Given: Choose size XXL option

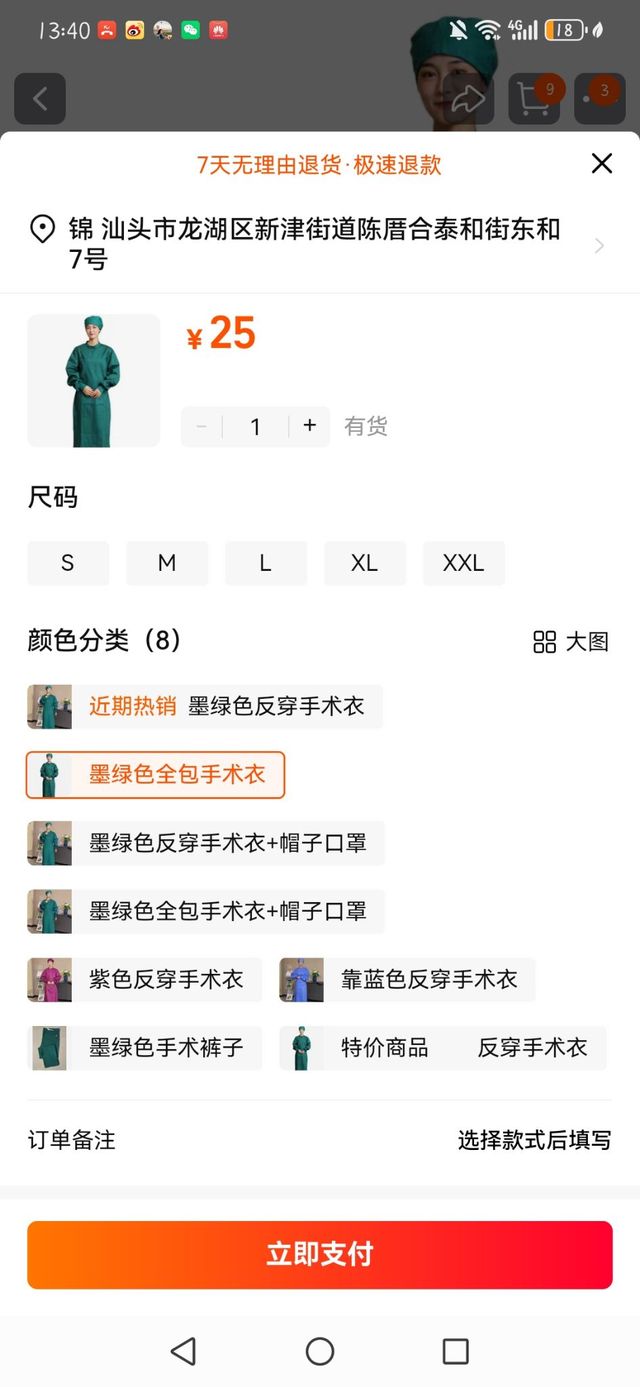Looking at the screenshot, I should point(463,563).
